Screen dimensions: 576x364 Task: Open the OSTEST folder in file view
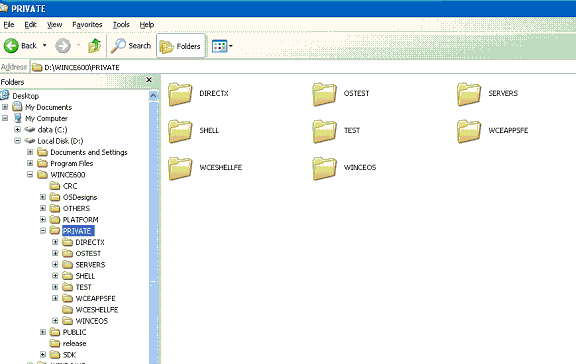341,94
